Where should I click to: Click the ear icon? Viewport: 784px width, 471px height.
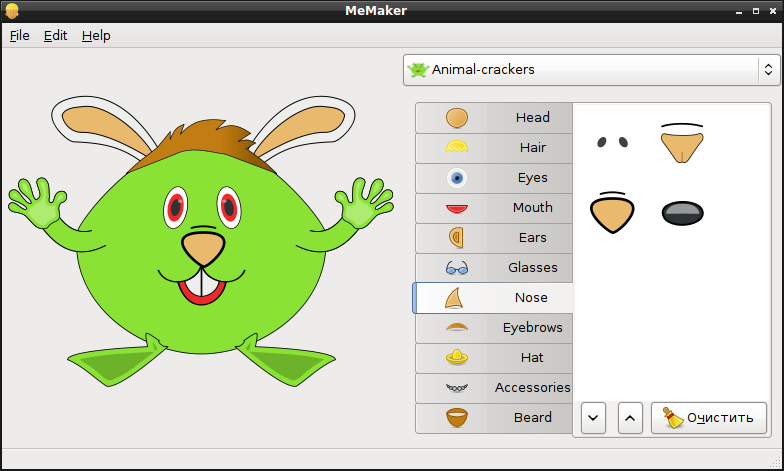tap(456, 238)
